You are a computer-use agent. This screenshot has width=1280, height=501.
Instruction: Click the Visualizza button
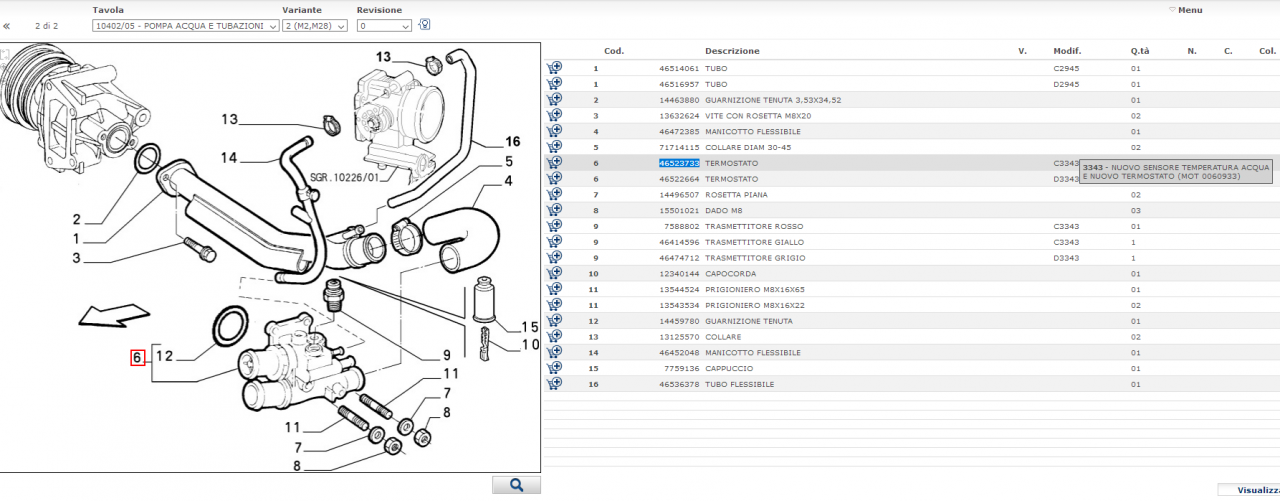tap(1257, 491)
